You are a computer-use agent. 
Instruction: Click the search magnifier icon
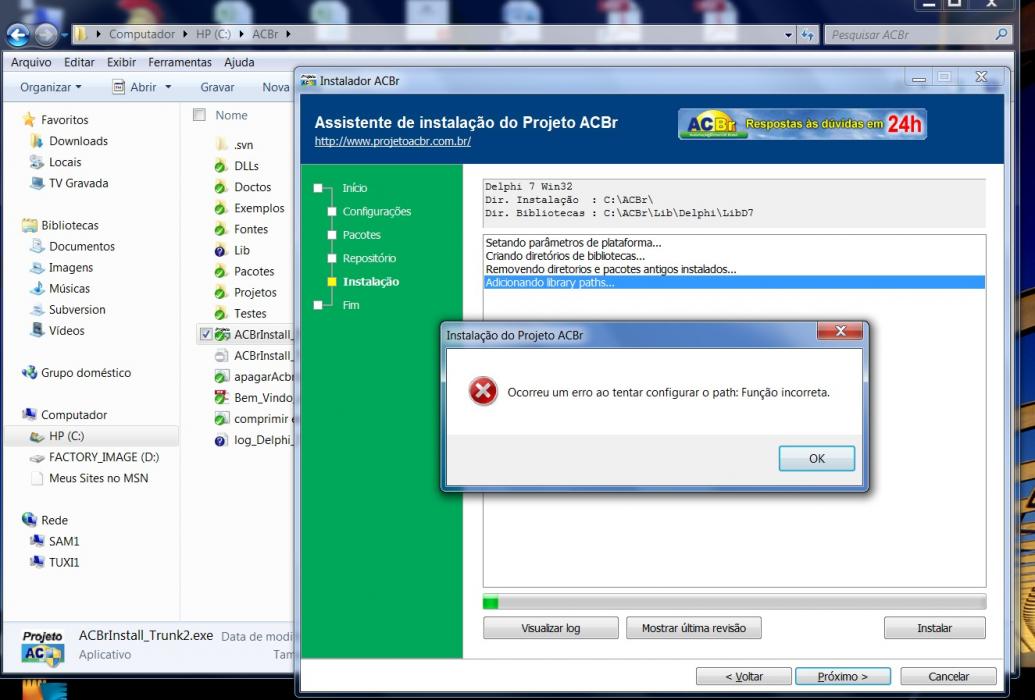(x=1001, y=34)
